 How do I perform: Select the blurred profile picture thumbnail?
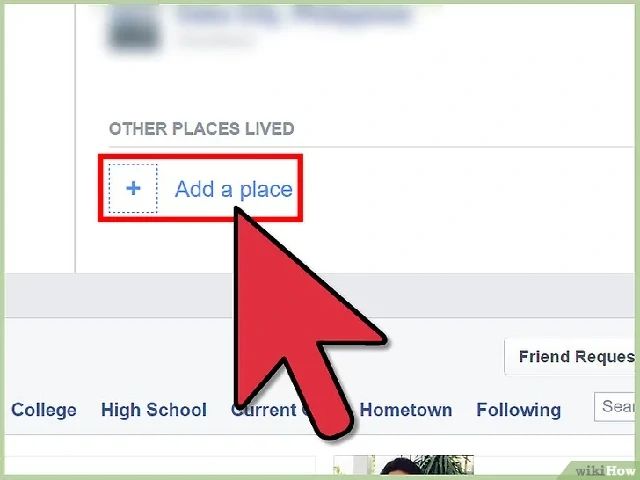click(x=134, y=29)
